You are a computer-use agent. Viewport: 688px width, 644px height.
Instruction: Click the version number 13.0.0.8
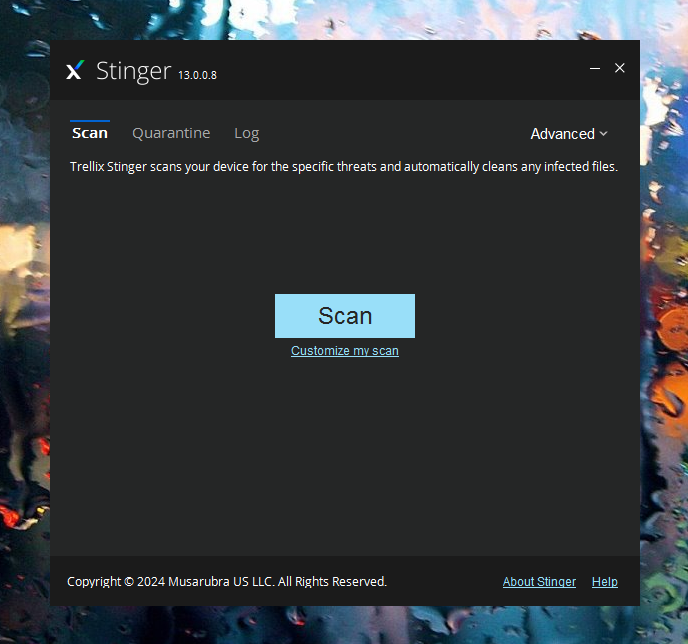pyautogui.click(x=197, y=75)
